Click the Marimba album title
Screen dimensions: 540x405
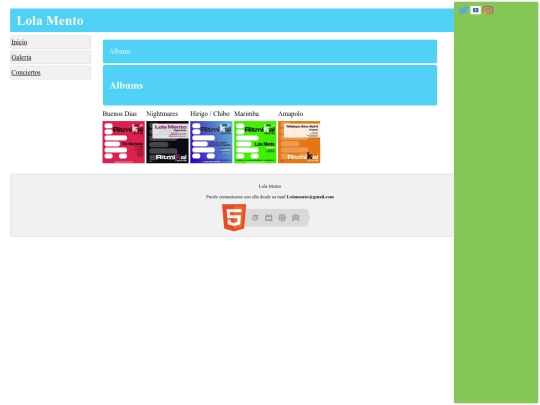(247, 114)
